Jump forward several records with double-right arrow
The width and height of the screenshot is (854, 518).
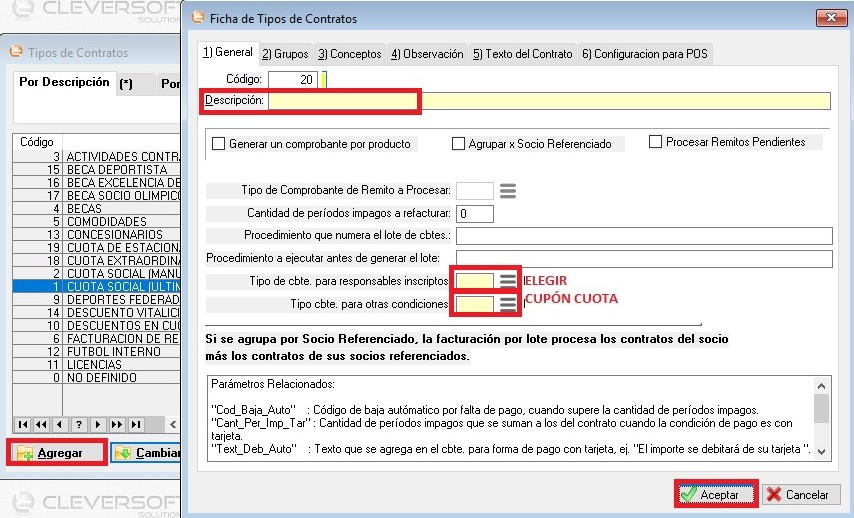pyautogui.click(x=117, y=424)
